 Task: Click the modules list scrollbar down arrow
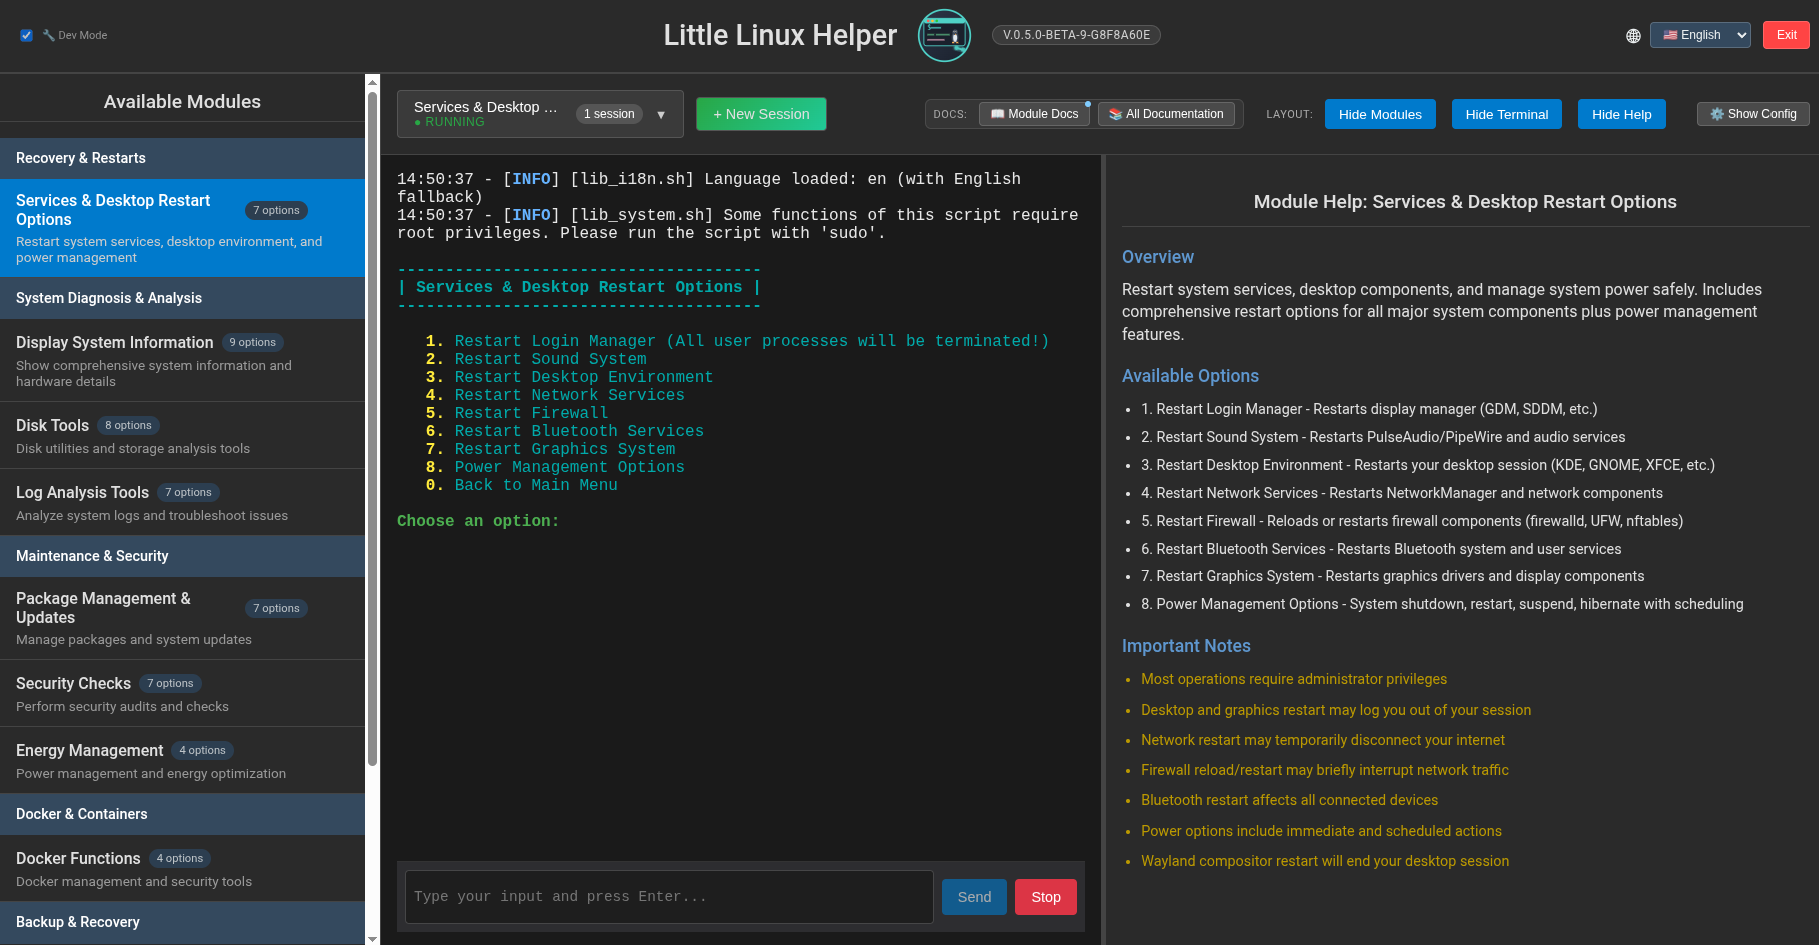tap(372, 938)
